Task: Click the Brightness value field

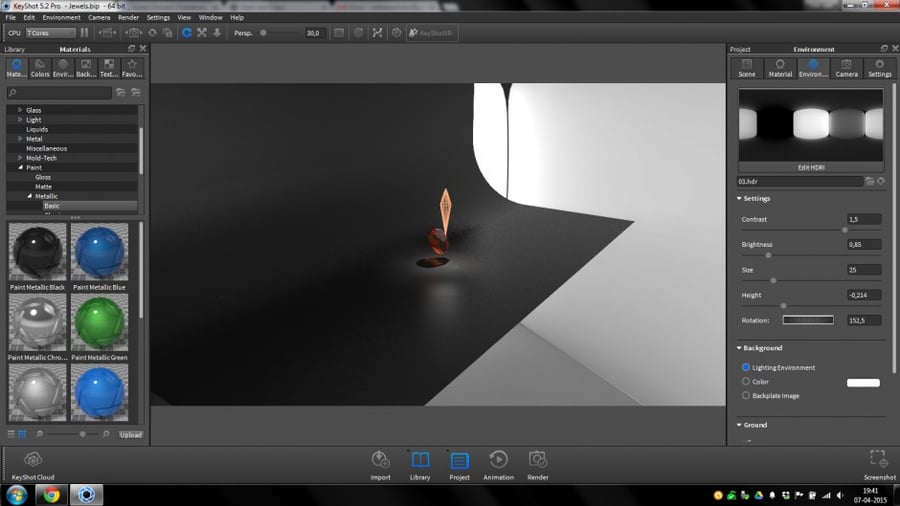Action: click(x=864, y=244)
